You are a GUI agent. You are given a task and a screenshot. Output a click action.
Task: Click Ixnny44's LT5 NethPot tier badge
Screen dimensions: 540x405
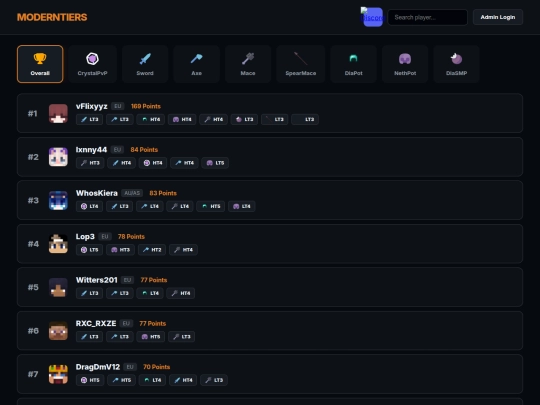215,163
